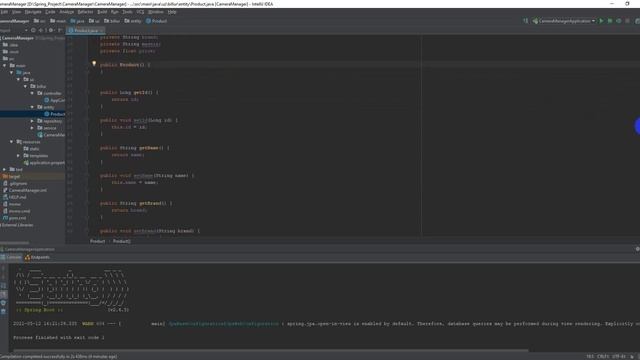Open the Code menu
Image resolution: width=640 pixels, height=360 pixels.
coord(50,12)
